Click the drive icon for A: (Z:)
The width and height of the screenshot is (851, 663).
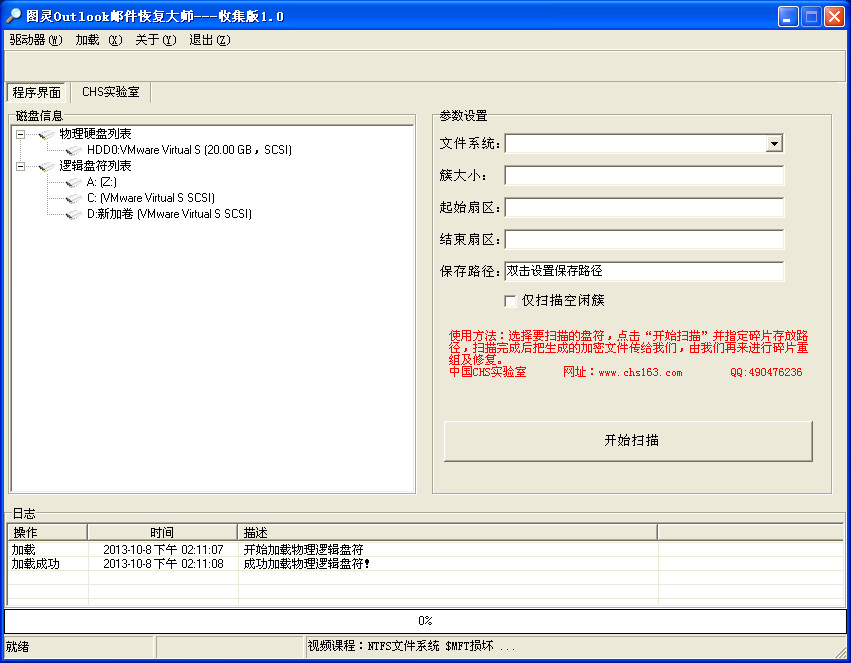click(x=74, y=182)
